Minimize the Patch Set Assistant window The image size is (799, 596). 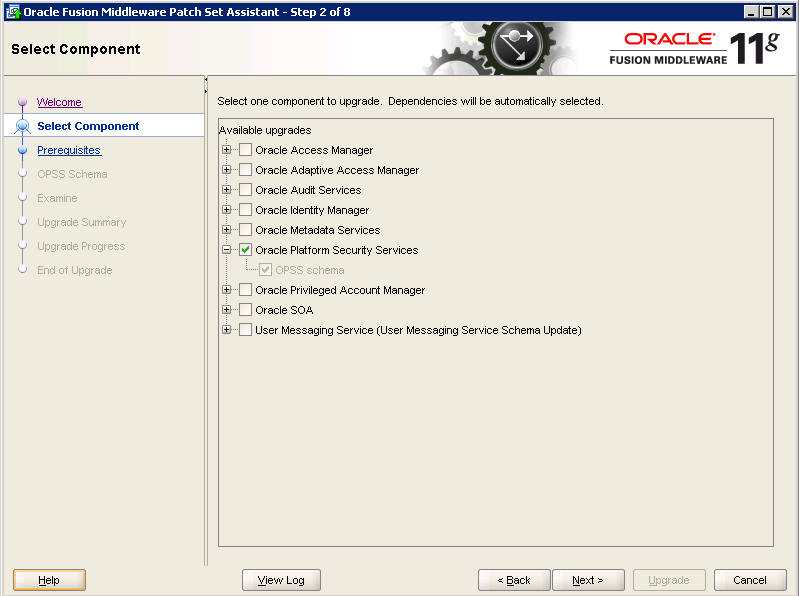[x=751, y=12]
